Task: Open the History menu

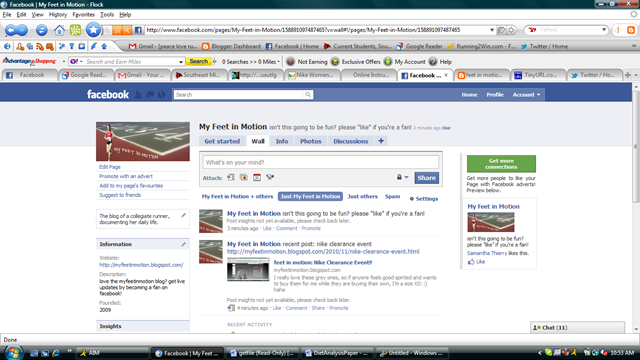Action: coord(58,15)
